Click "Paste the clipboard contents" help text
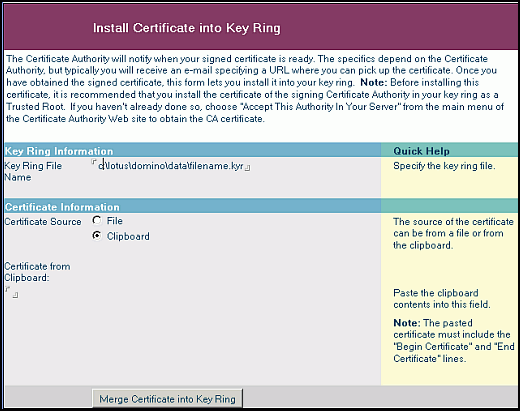Screen dimensions: 520x411 [x=442, y=299]
